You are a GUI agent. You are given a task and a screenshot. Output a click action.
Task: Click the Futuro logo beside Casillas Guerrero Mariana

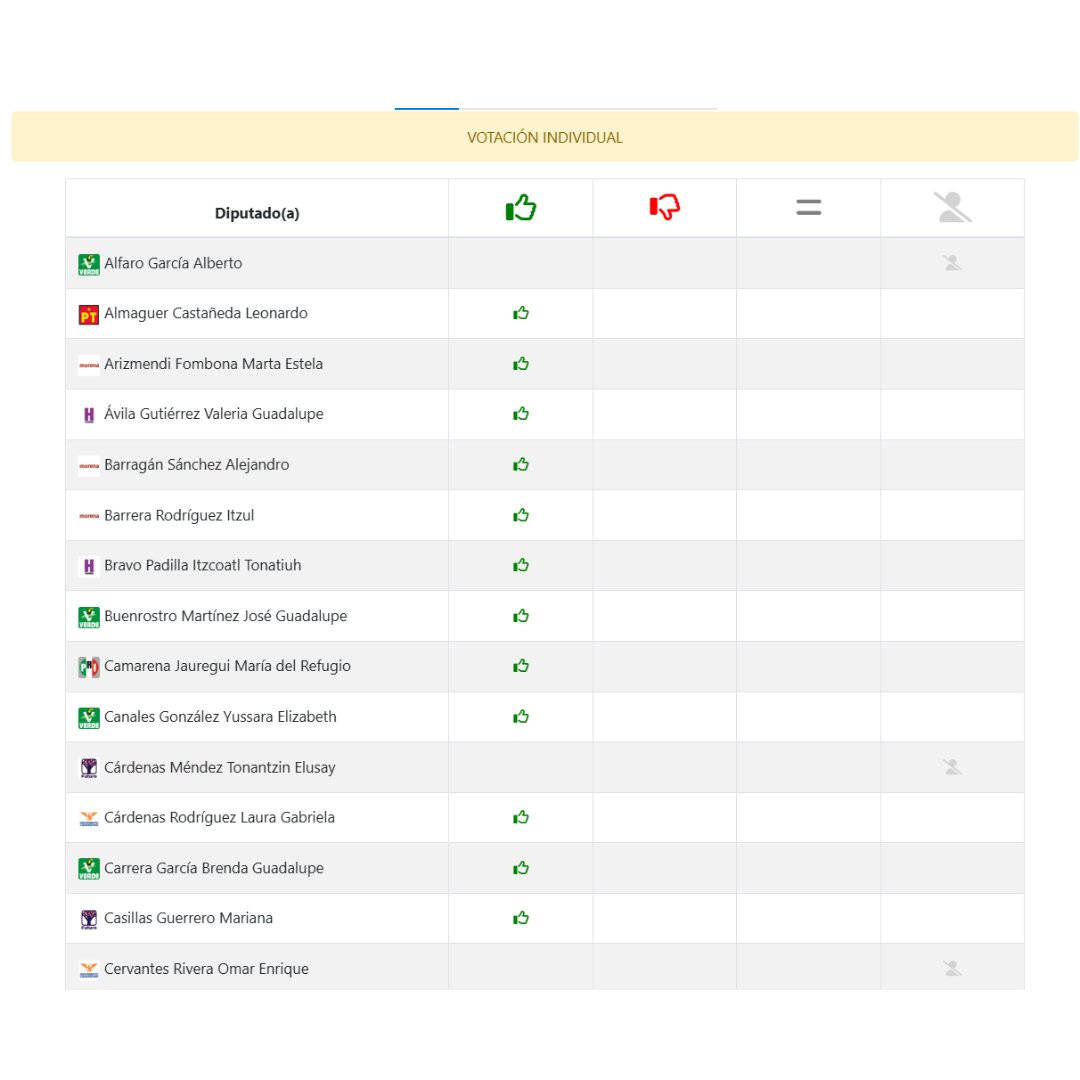tap(89, 920)
